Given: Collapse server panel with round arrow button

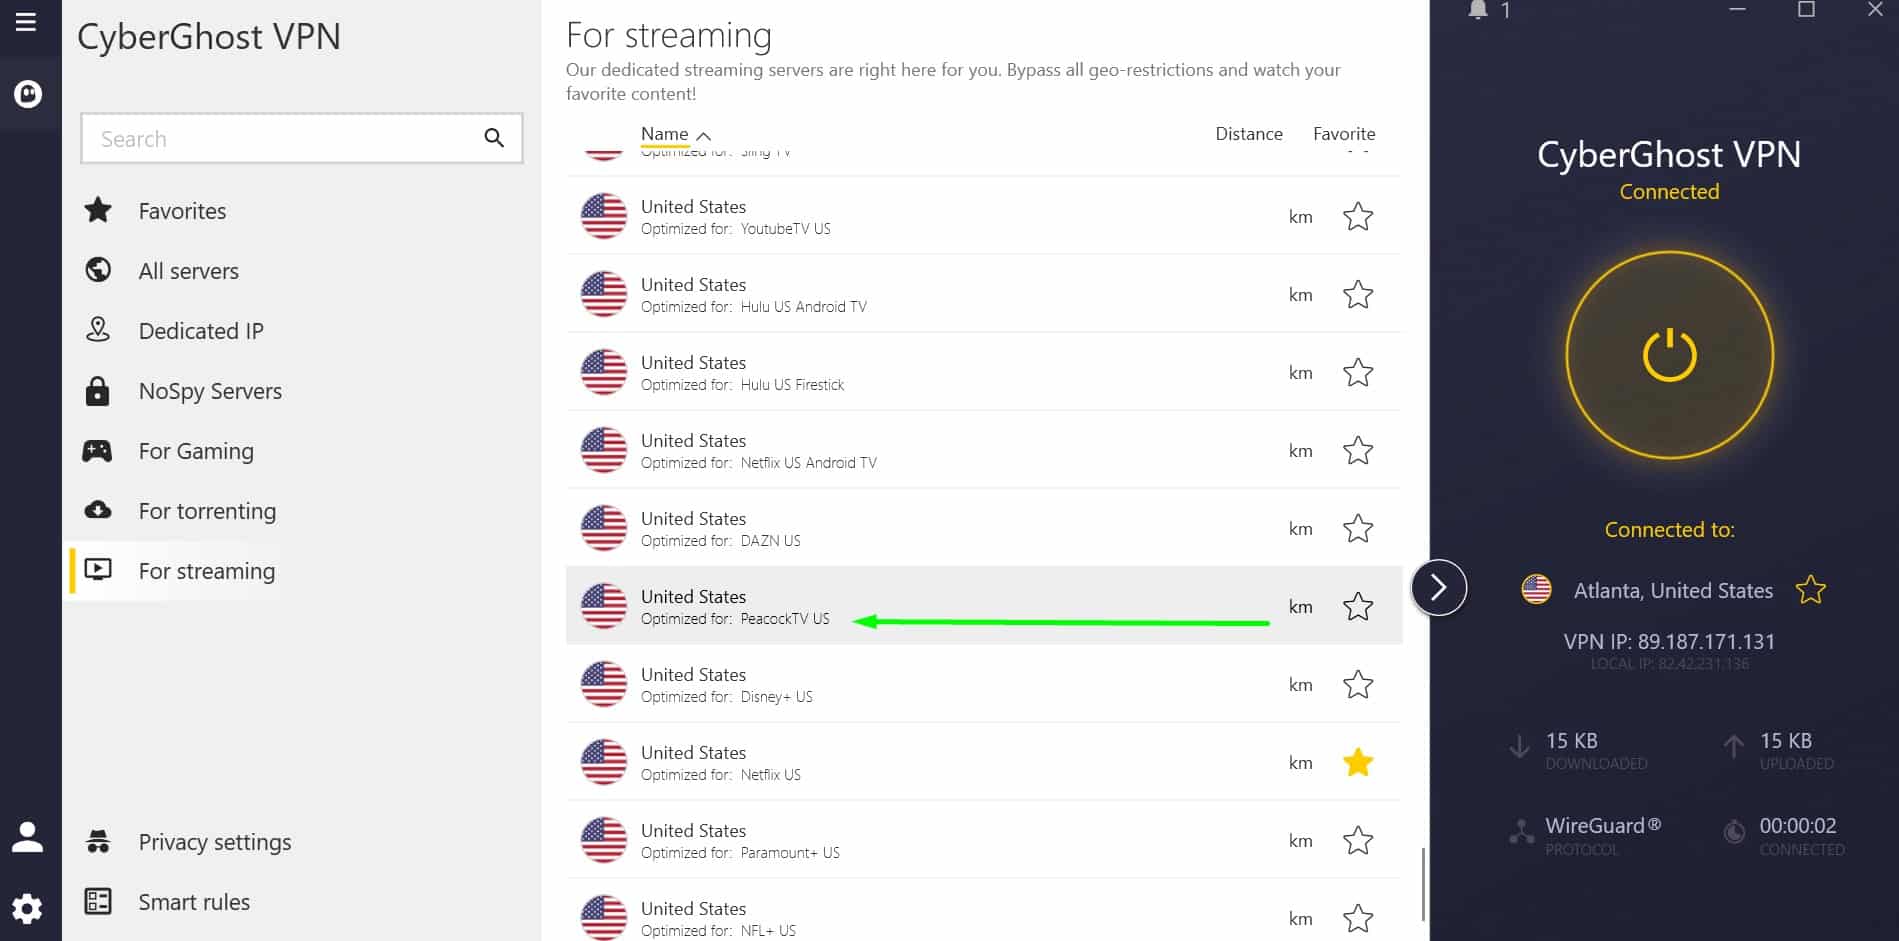Looking at the screenshot, I should pos(1438,587).
